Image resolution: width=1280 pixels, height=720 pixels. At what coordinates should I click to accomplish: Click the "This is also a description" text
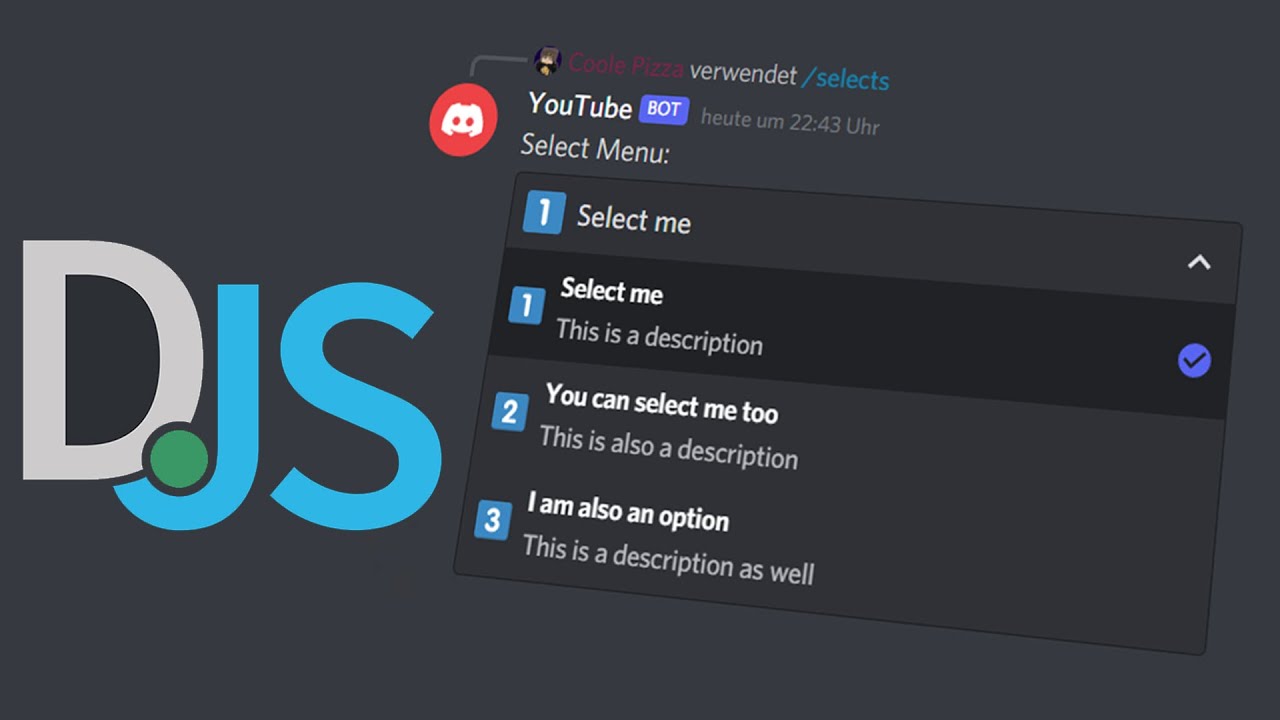[x=668, y=448]
